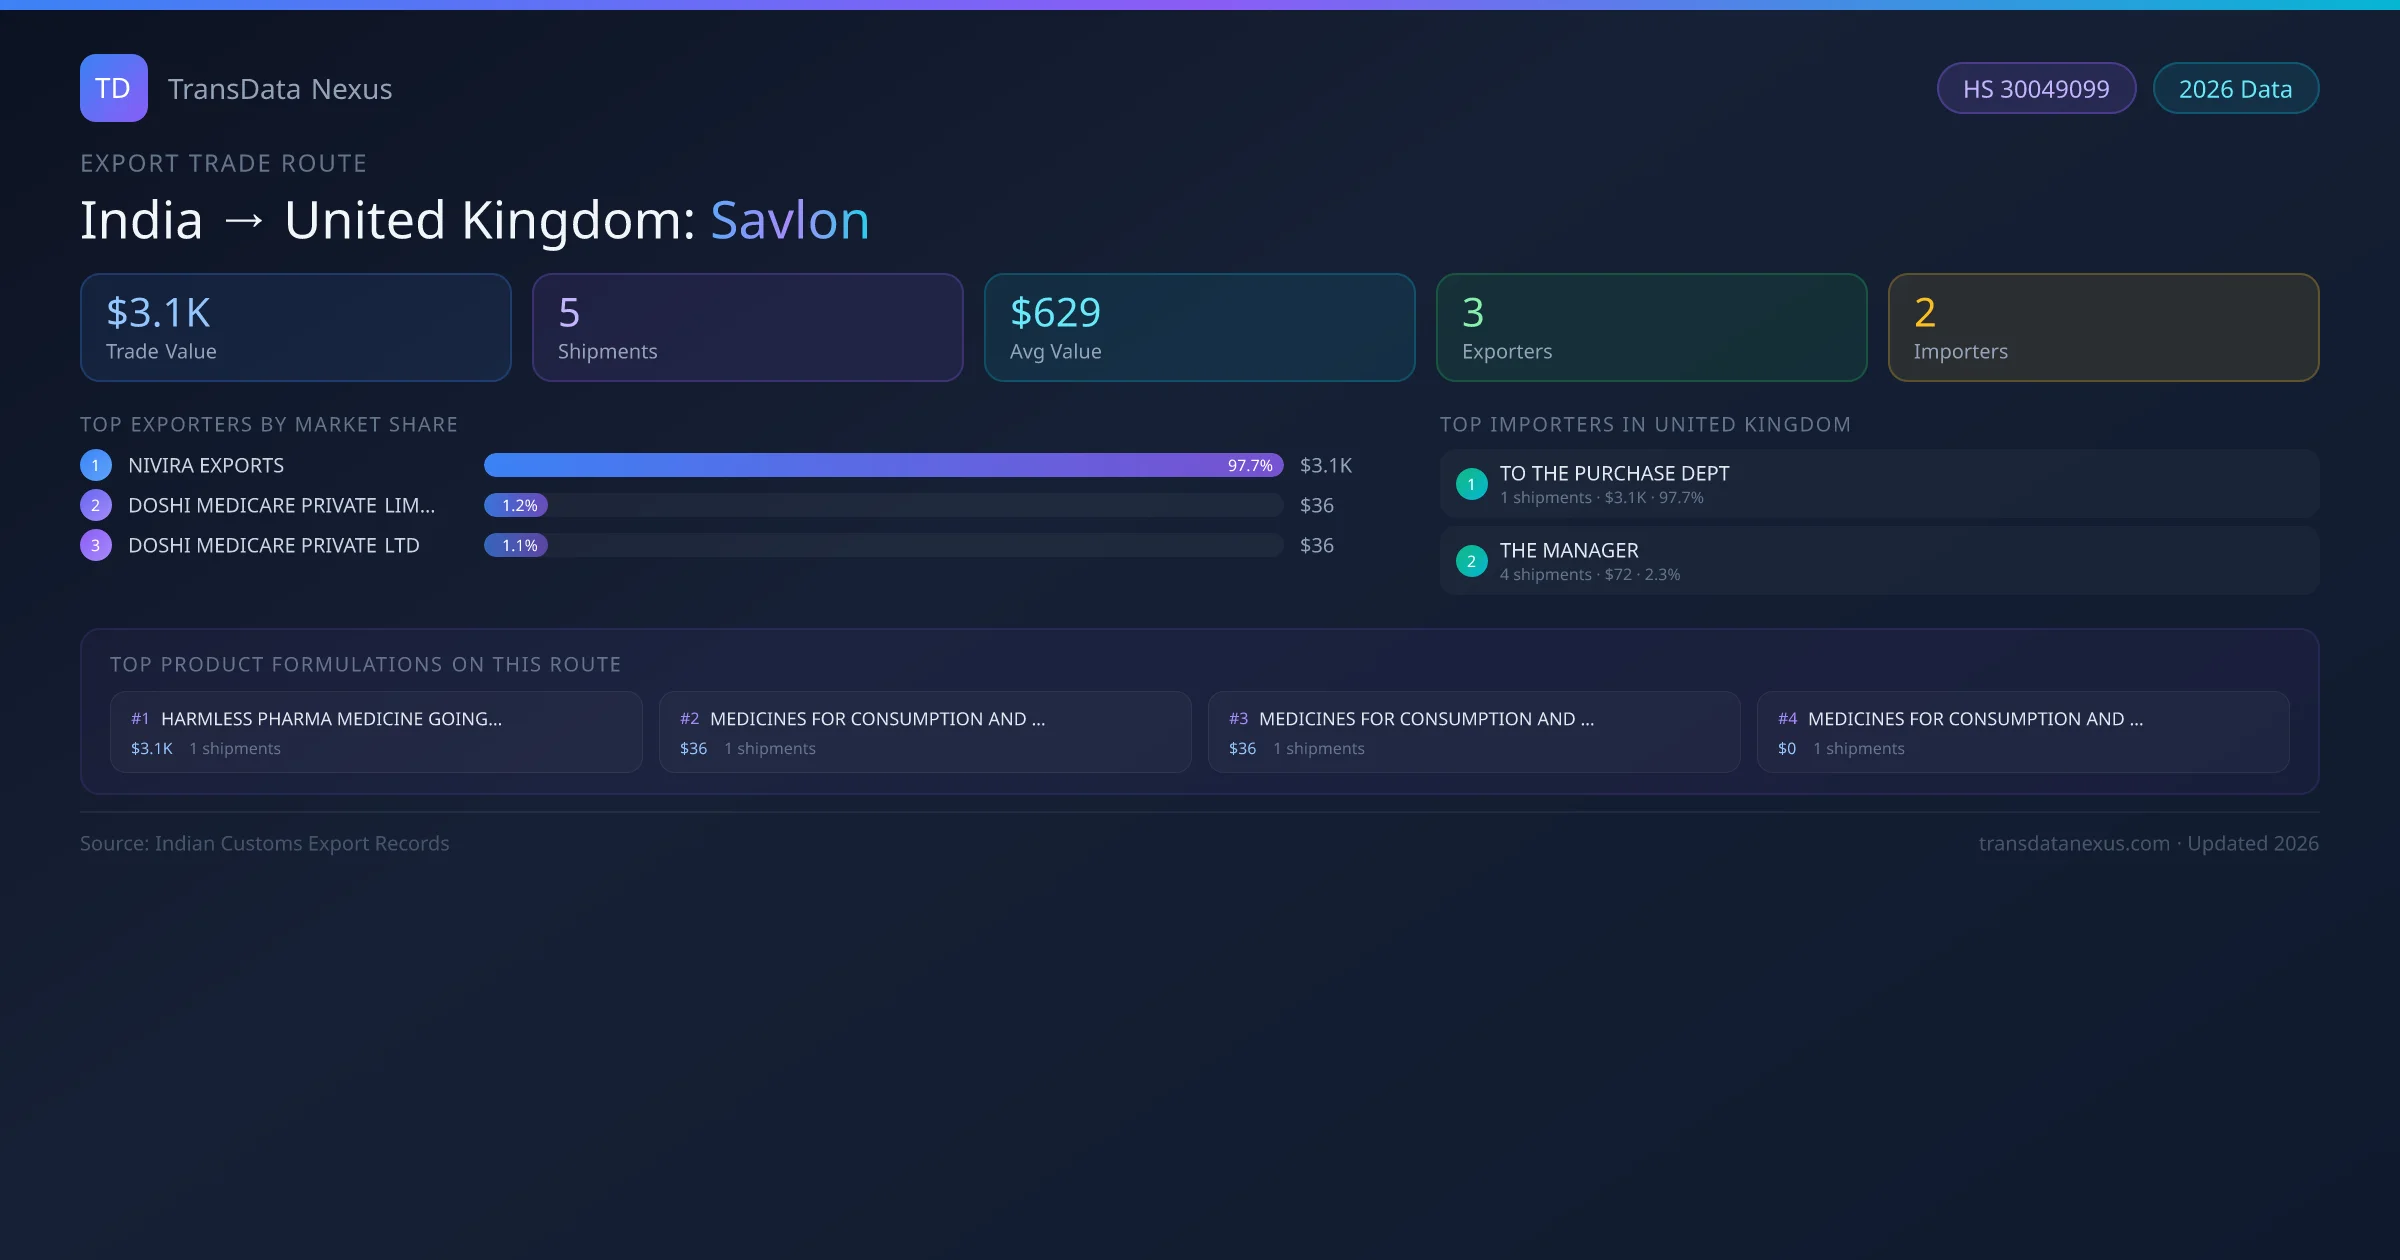Click rank 3 badge for DOSHI MEDICARE PRIVATE LTD

(95, 545)
